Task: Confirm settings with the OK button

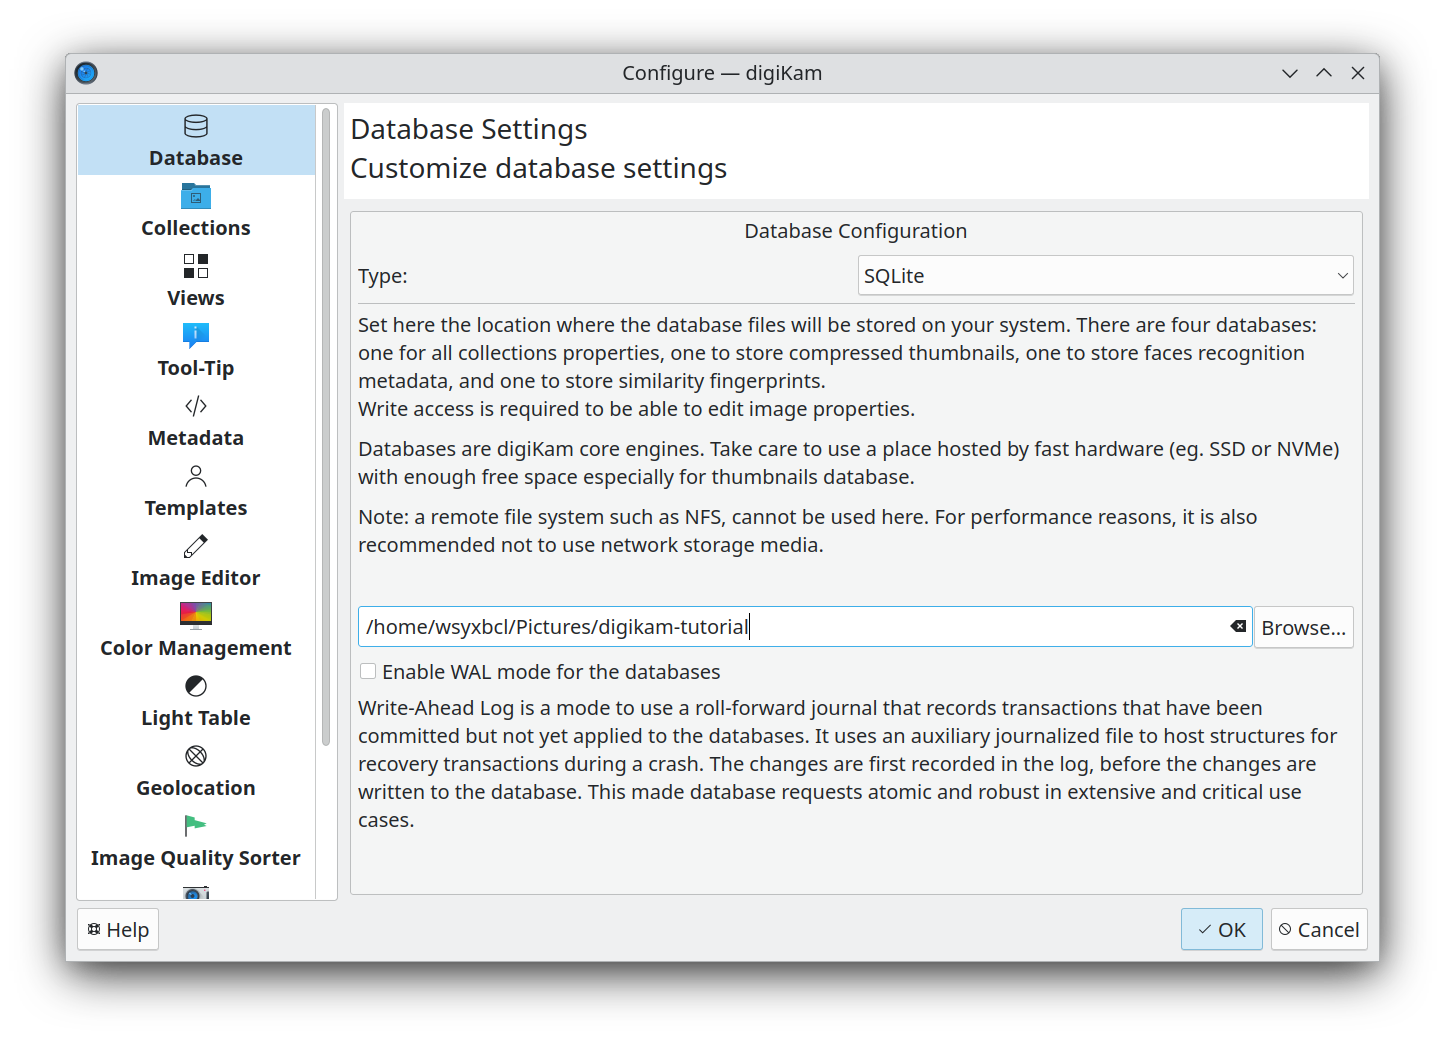Action: tap(1221, 930)
